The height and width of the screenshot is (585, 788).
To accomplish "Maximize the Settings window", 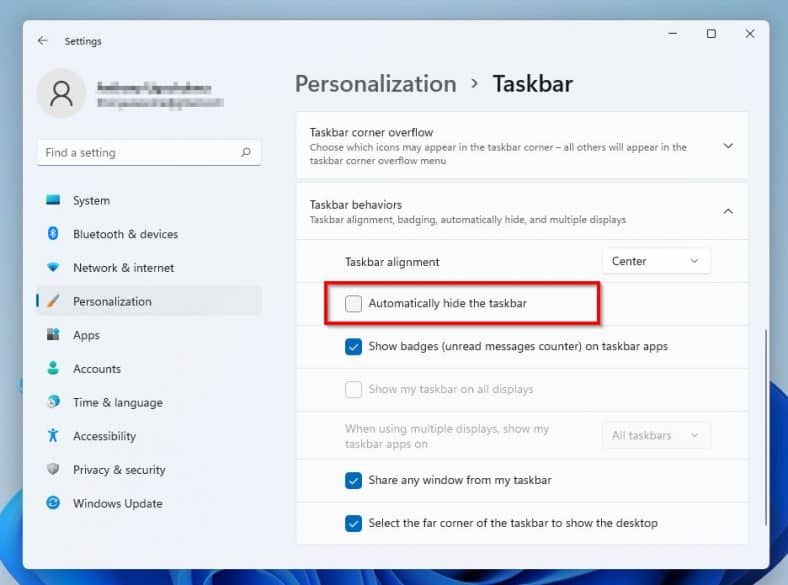I will click(711, 34).
